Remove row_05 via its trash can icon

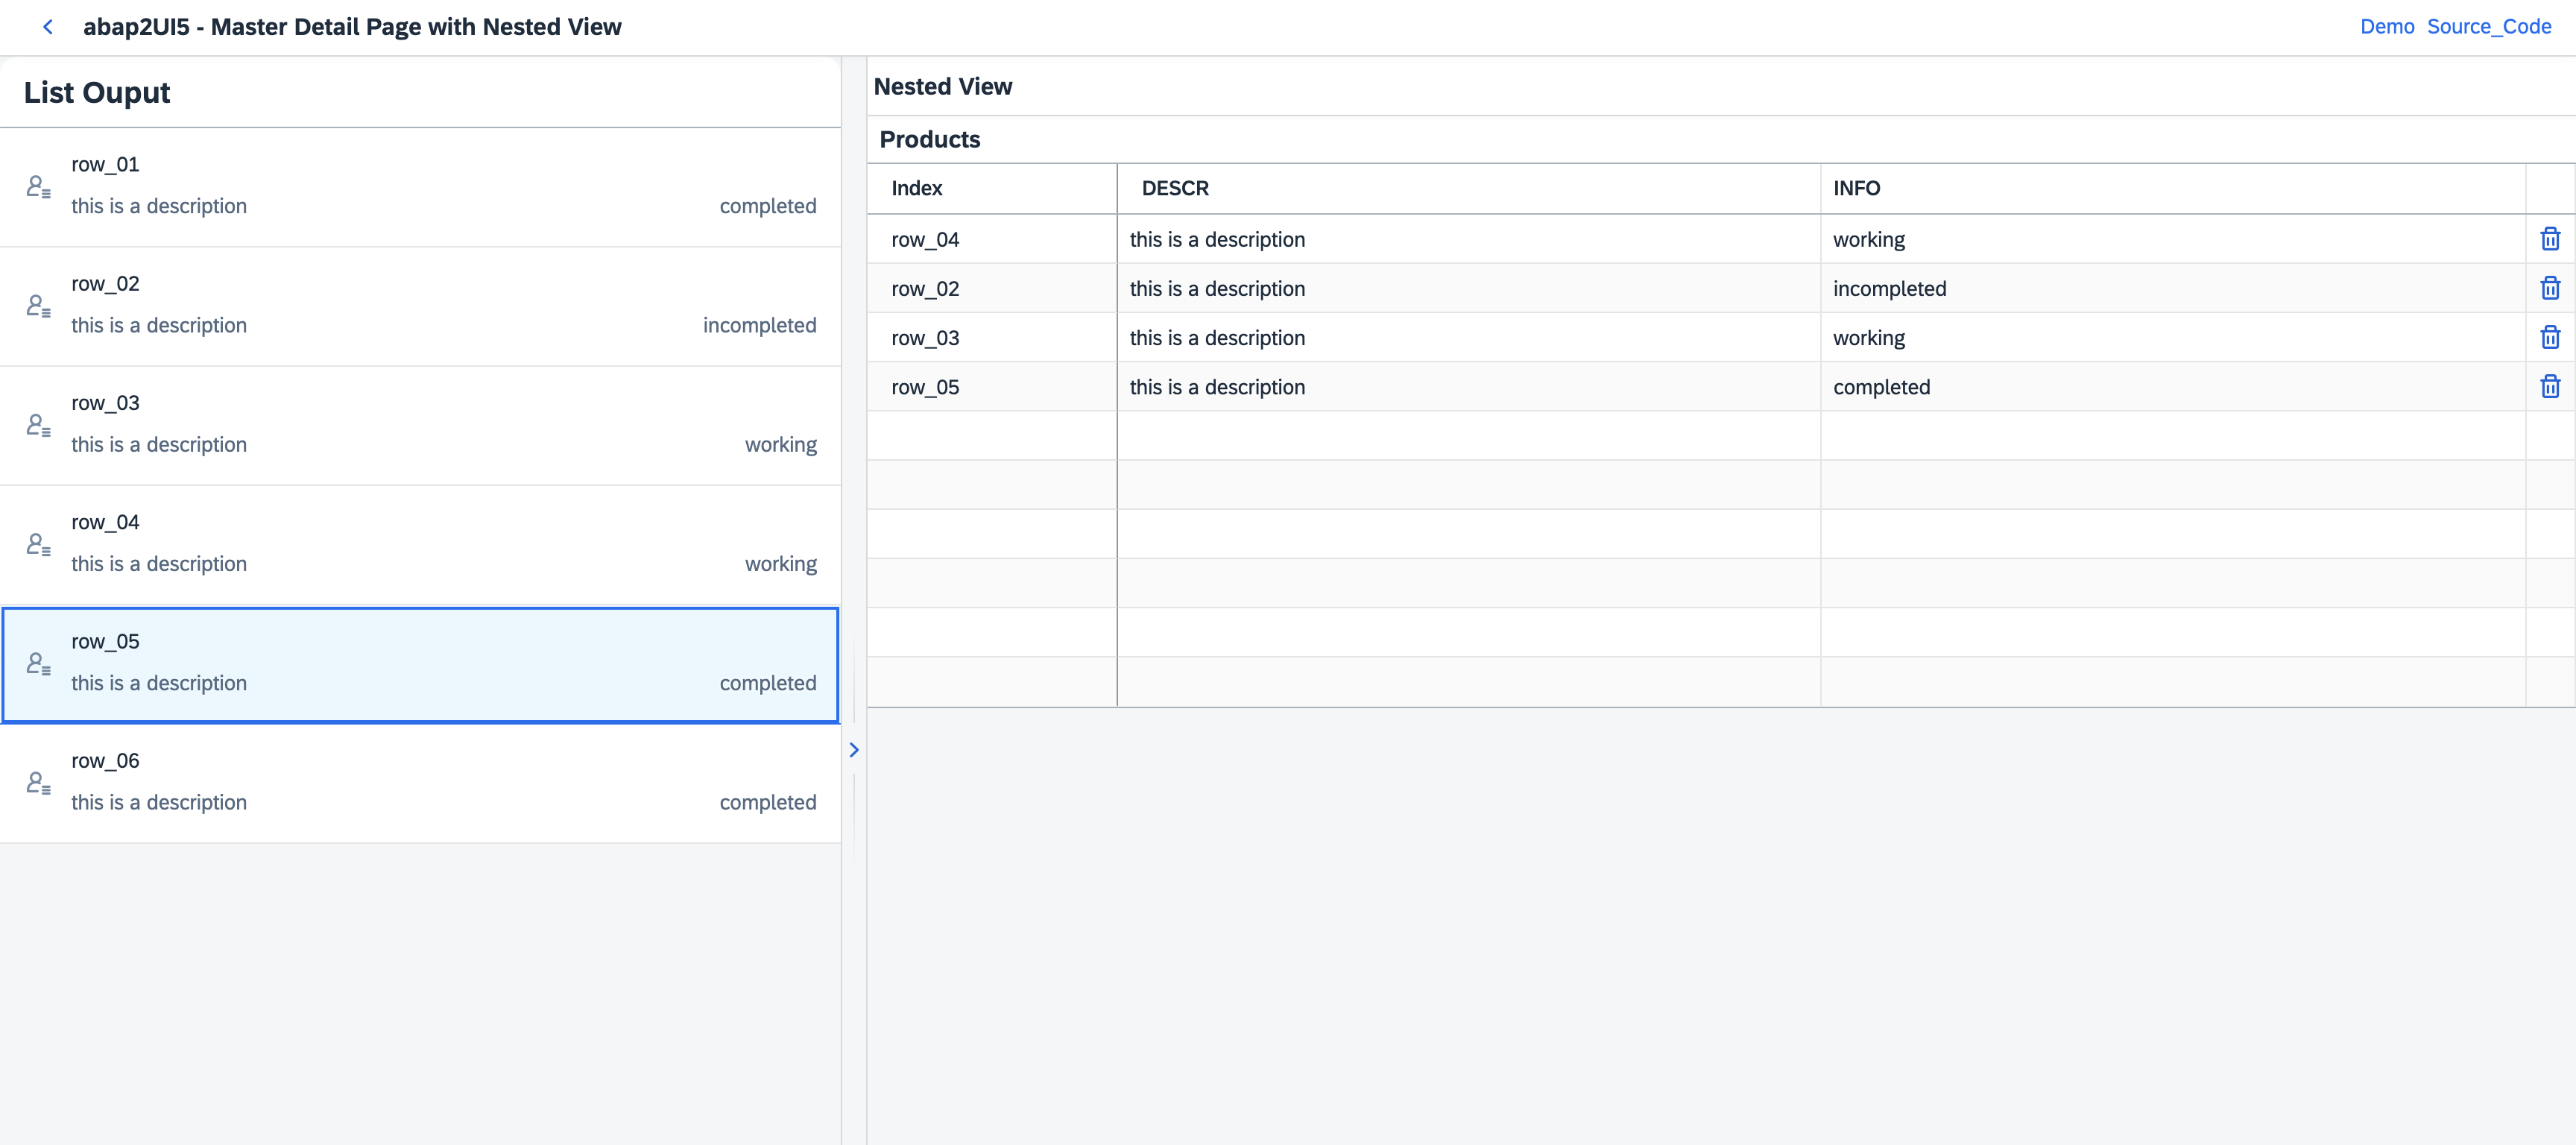tap(2550, 386)
